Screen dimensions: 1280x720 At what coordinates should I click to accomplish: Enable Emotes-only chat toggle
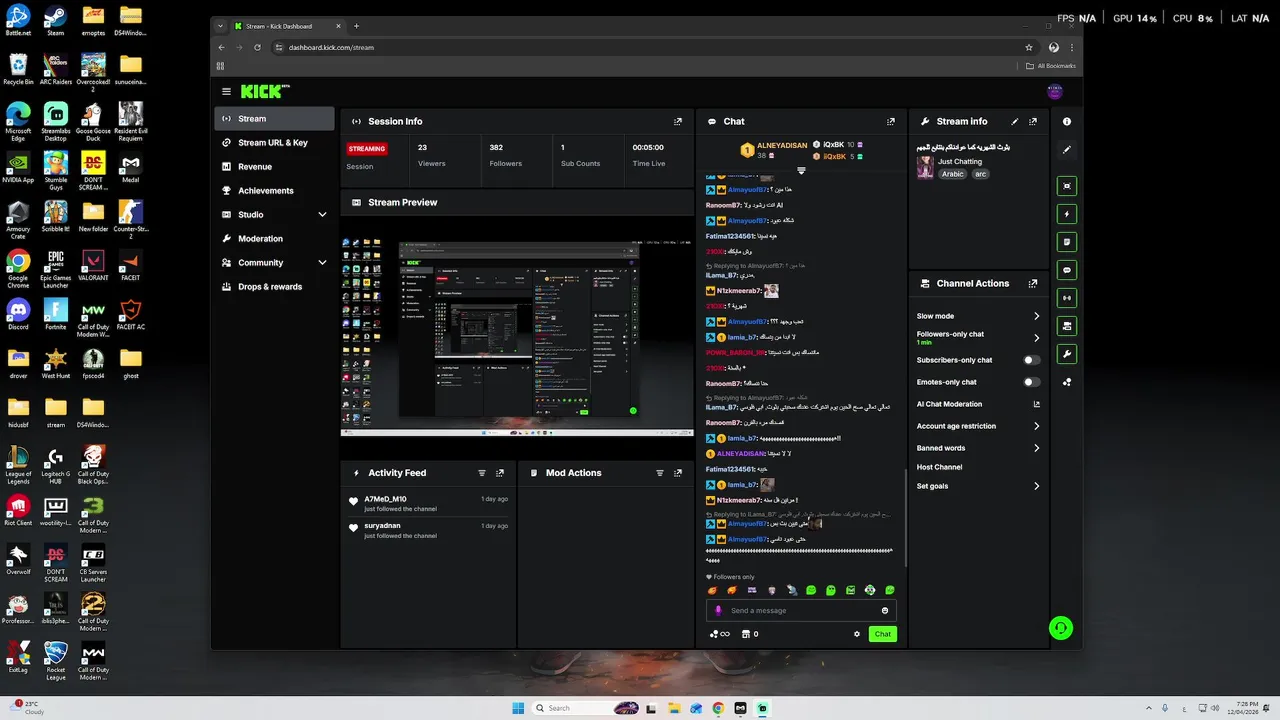click(x=1031, y=382)
